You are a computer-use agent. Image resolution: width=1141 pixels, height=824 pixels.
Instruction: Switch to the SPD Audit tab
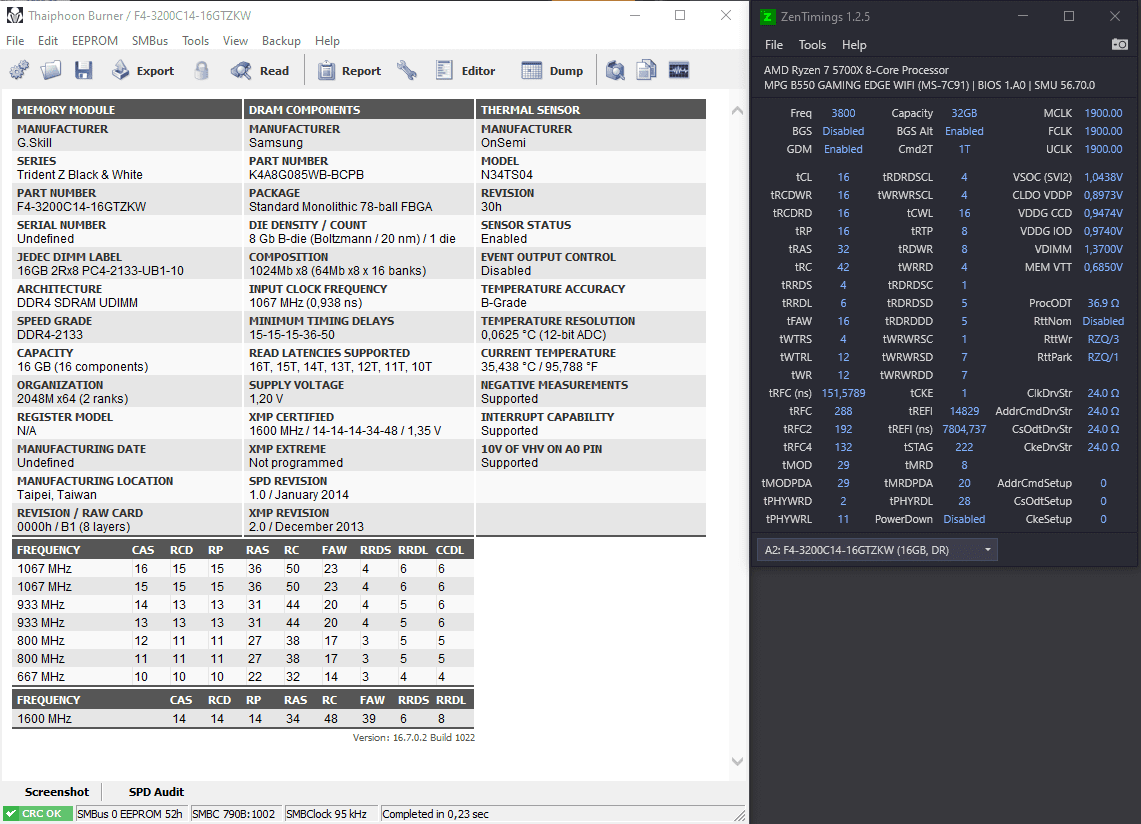coord(156,792)
